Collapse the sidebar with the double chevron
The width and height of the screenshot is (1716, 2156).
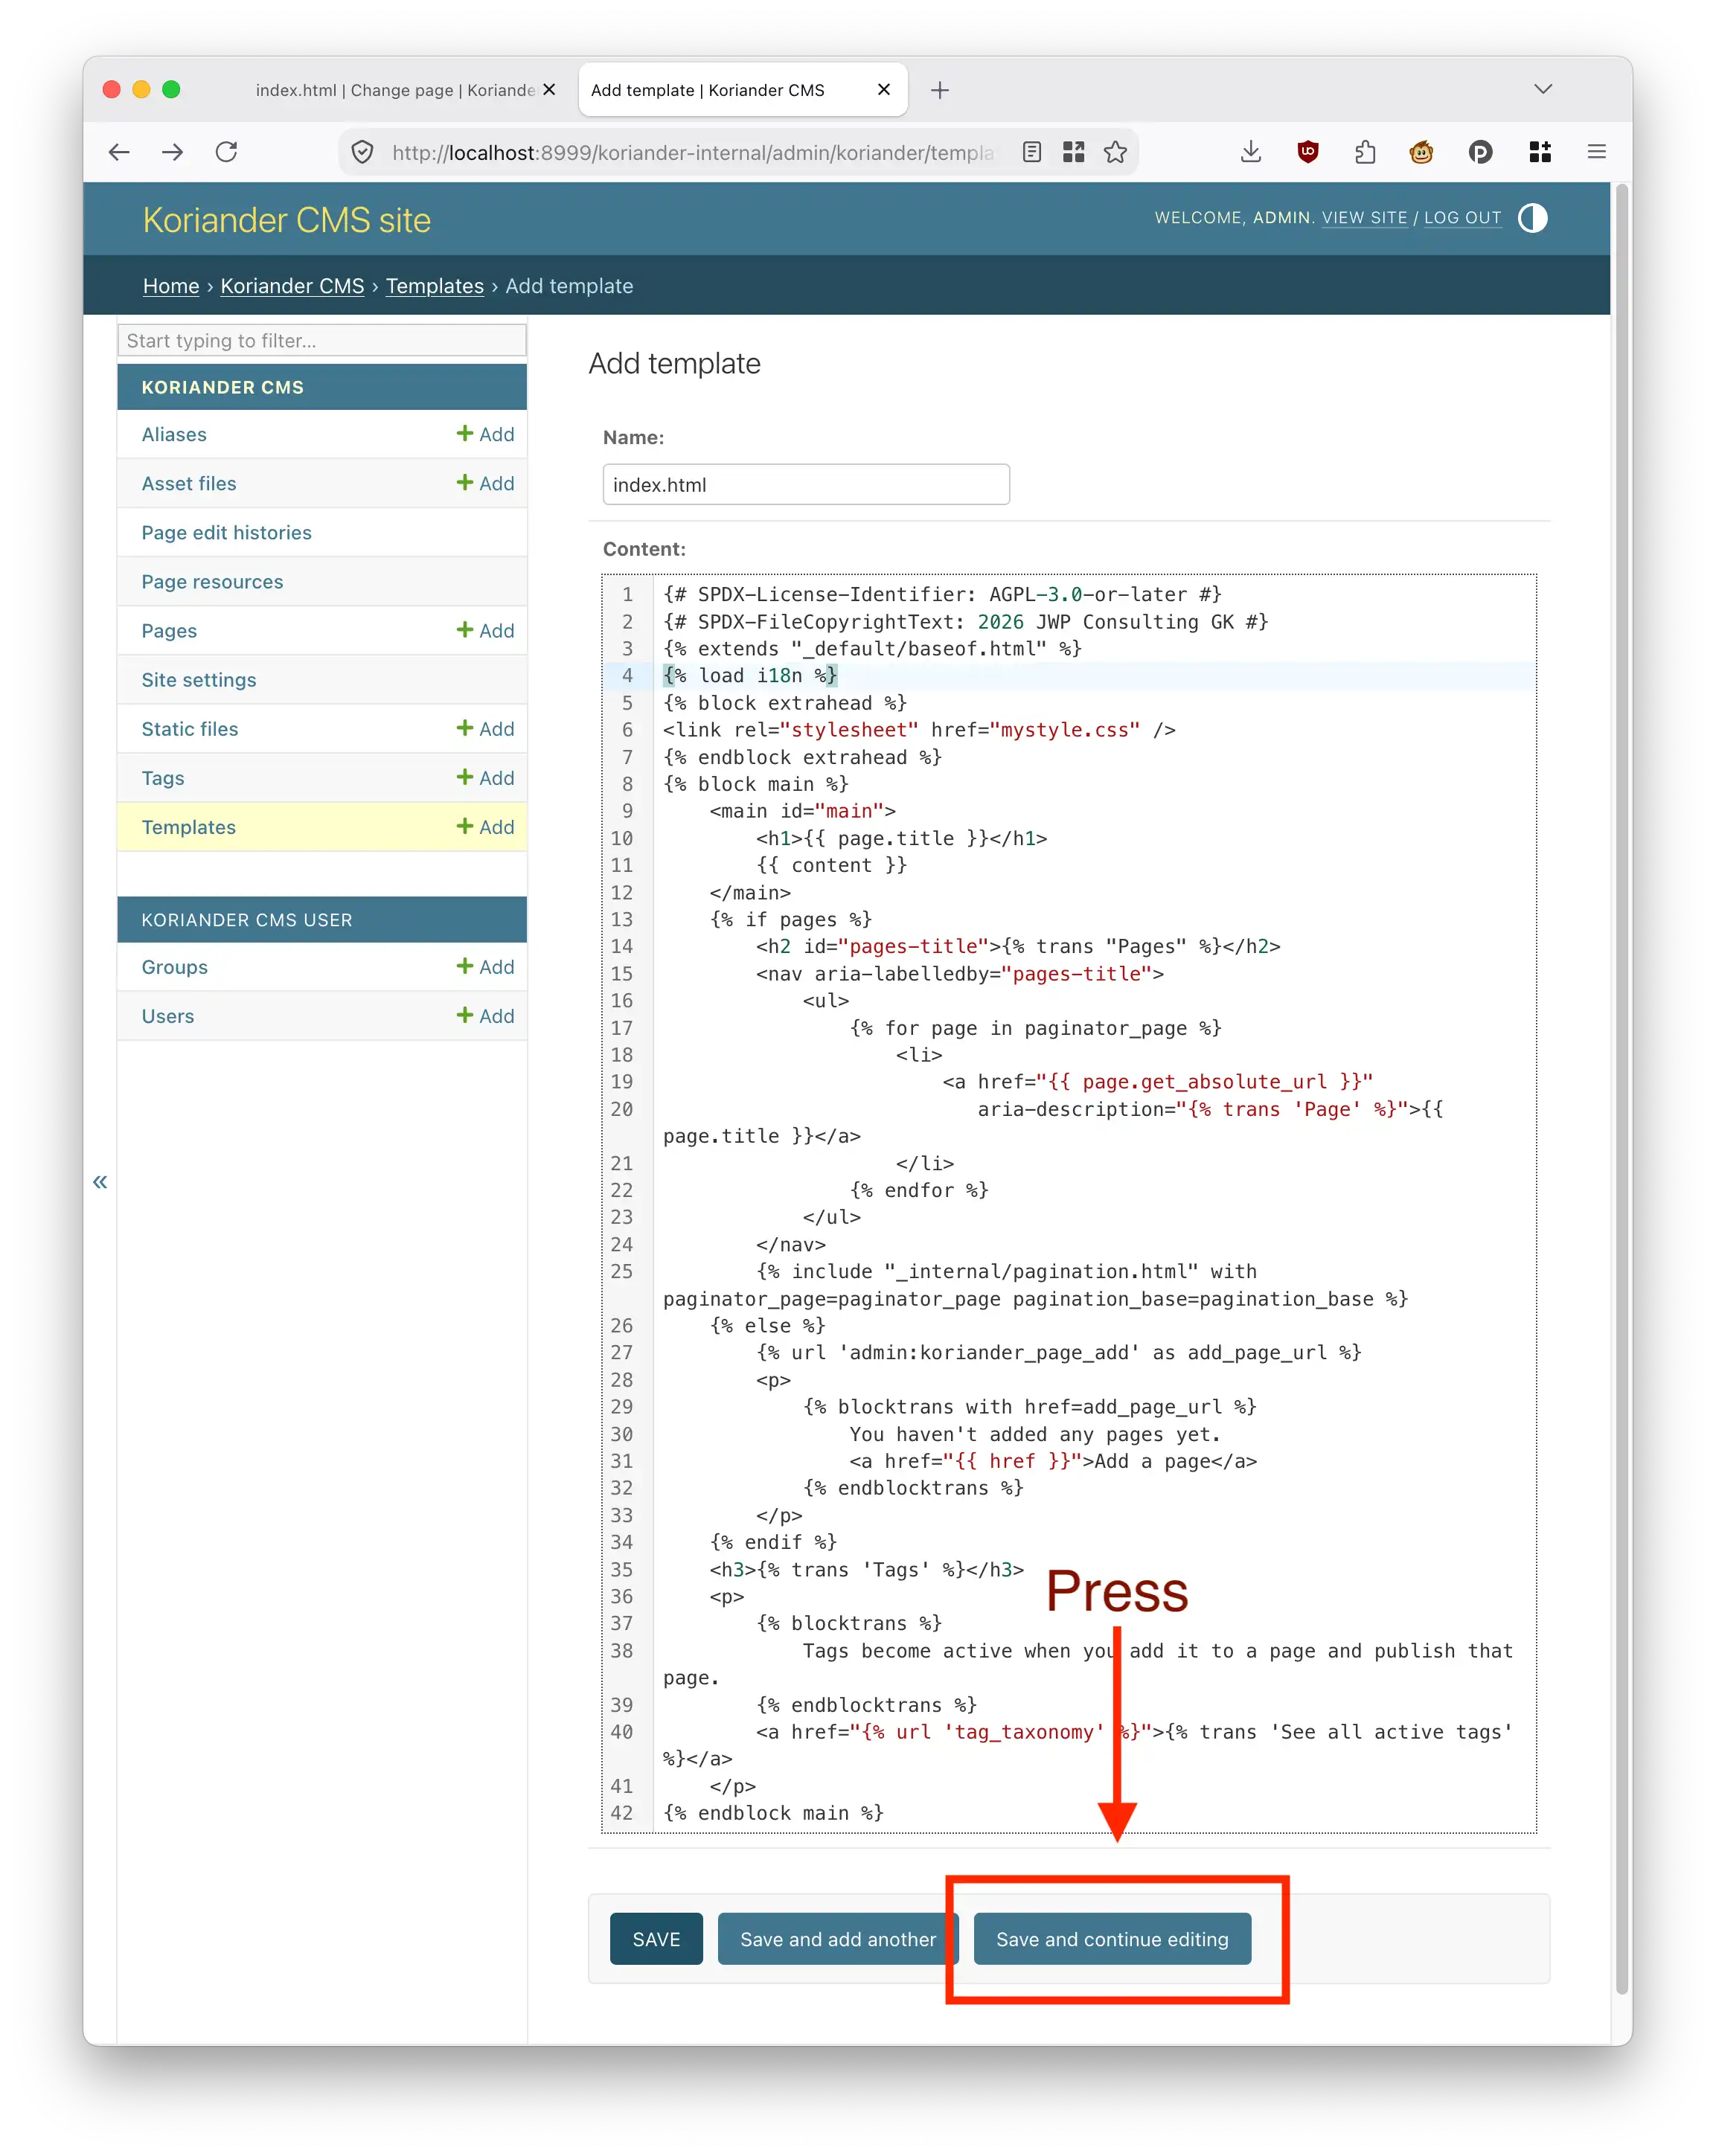pos(100,1181)
